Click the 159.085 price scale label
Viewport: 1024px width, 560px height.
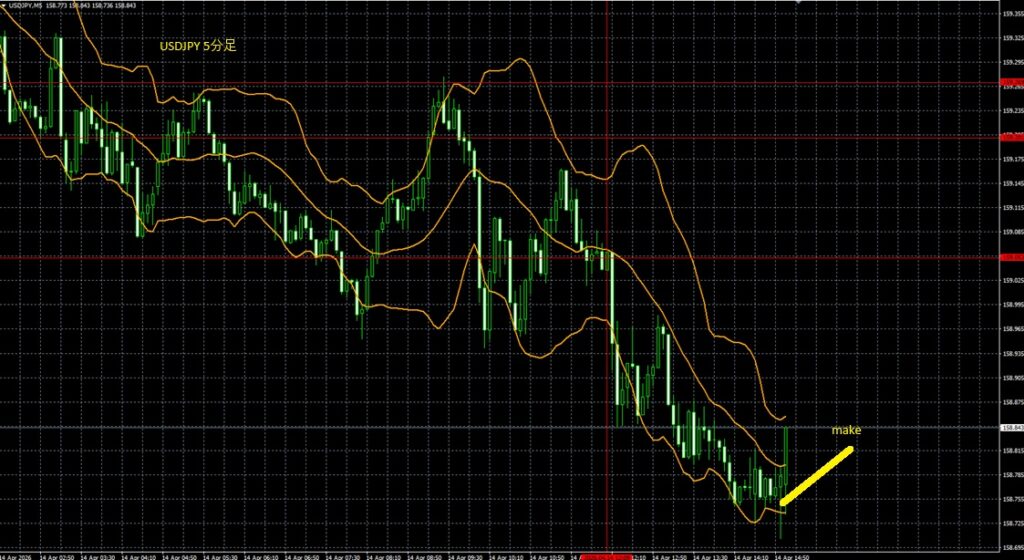click(x=1012, y=232)
